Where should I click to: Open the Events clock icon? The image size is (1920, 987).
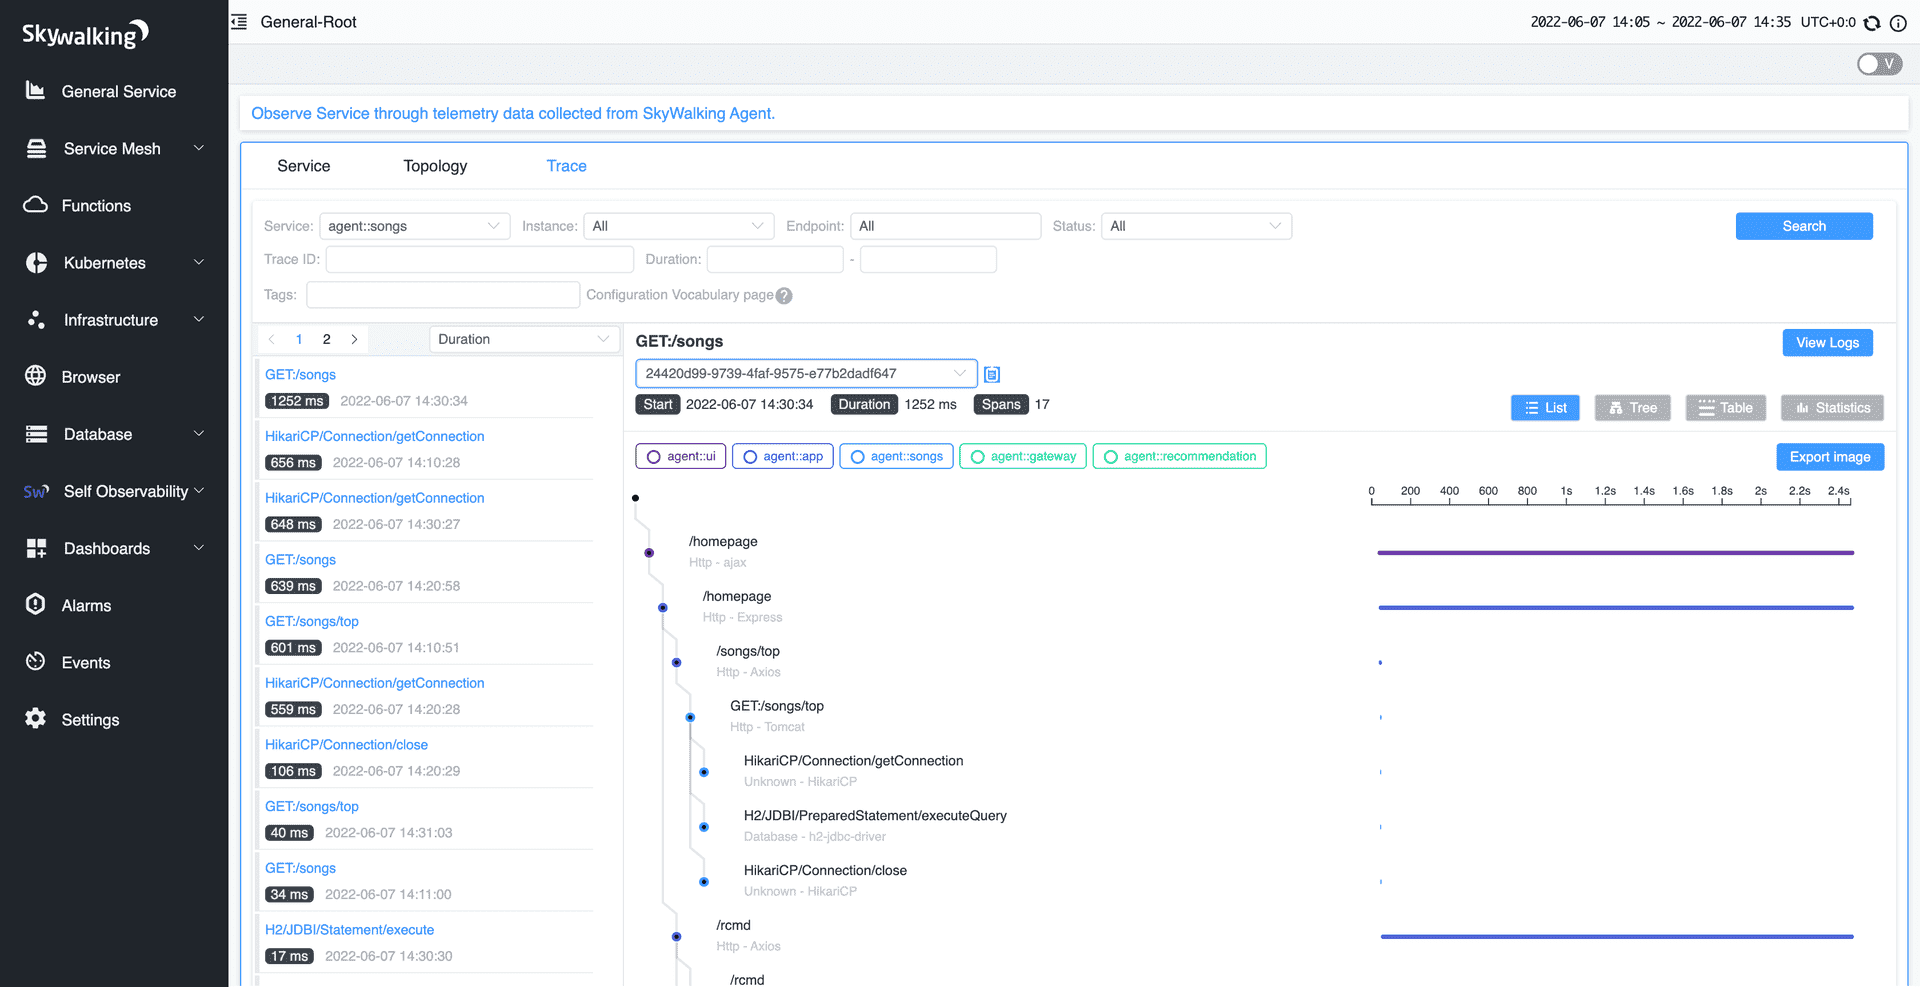(36, 662)
